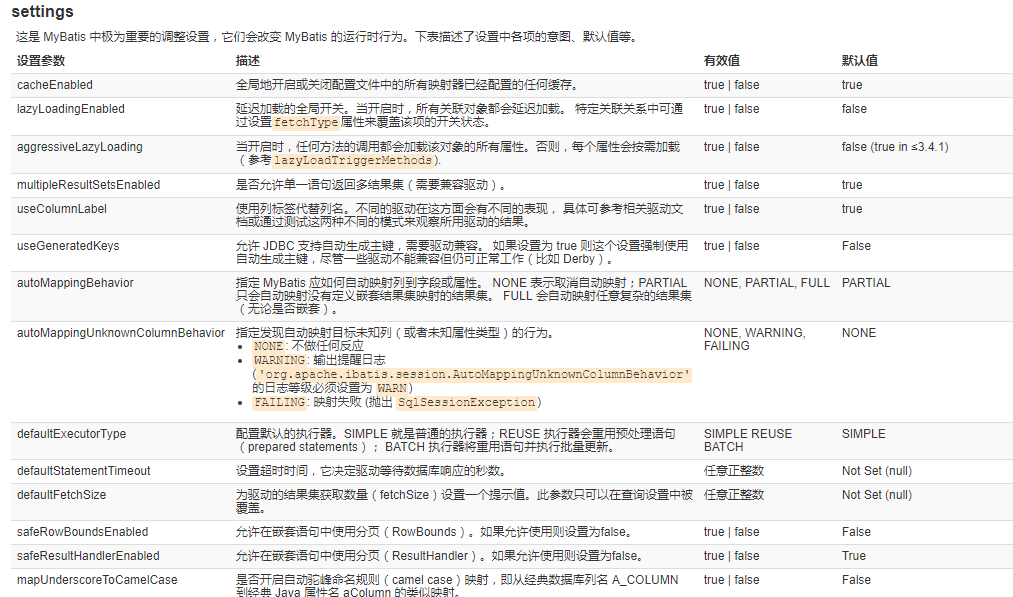The height and width of the screenshot is (597, 1013).
Task: Click the 'NONE' code in bullet list
Action: 269,346
